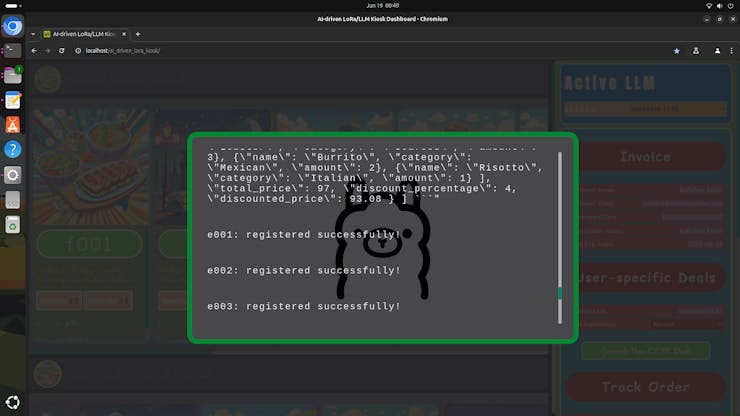The height and width of the screenshot is (416, 740).
Task: Open Settings gear in the dock
Action: [13, 175]
